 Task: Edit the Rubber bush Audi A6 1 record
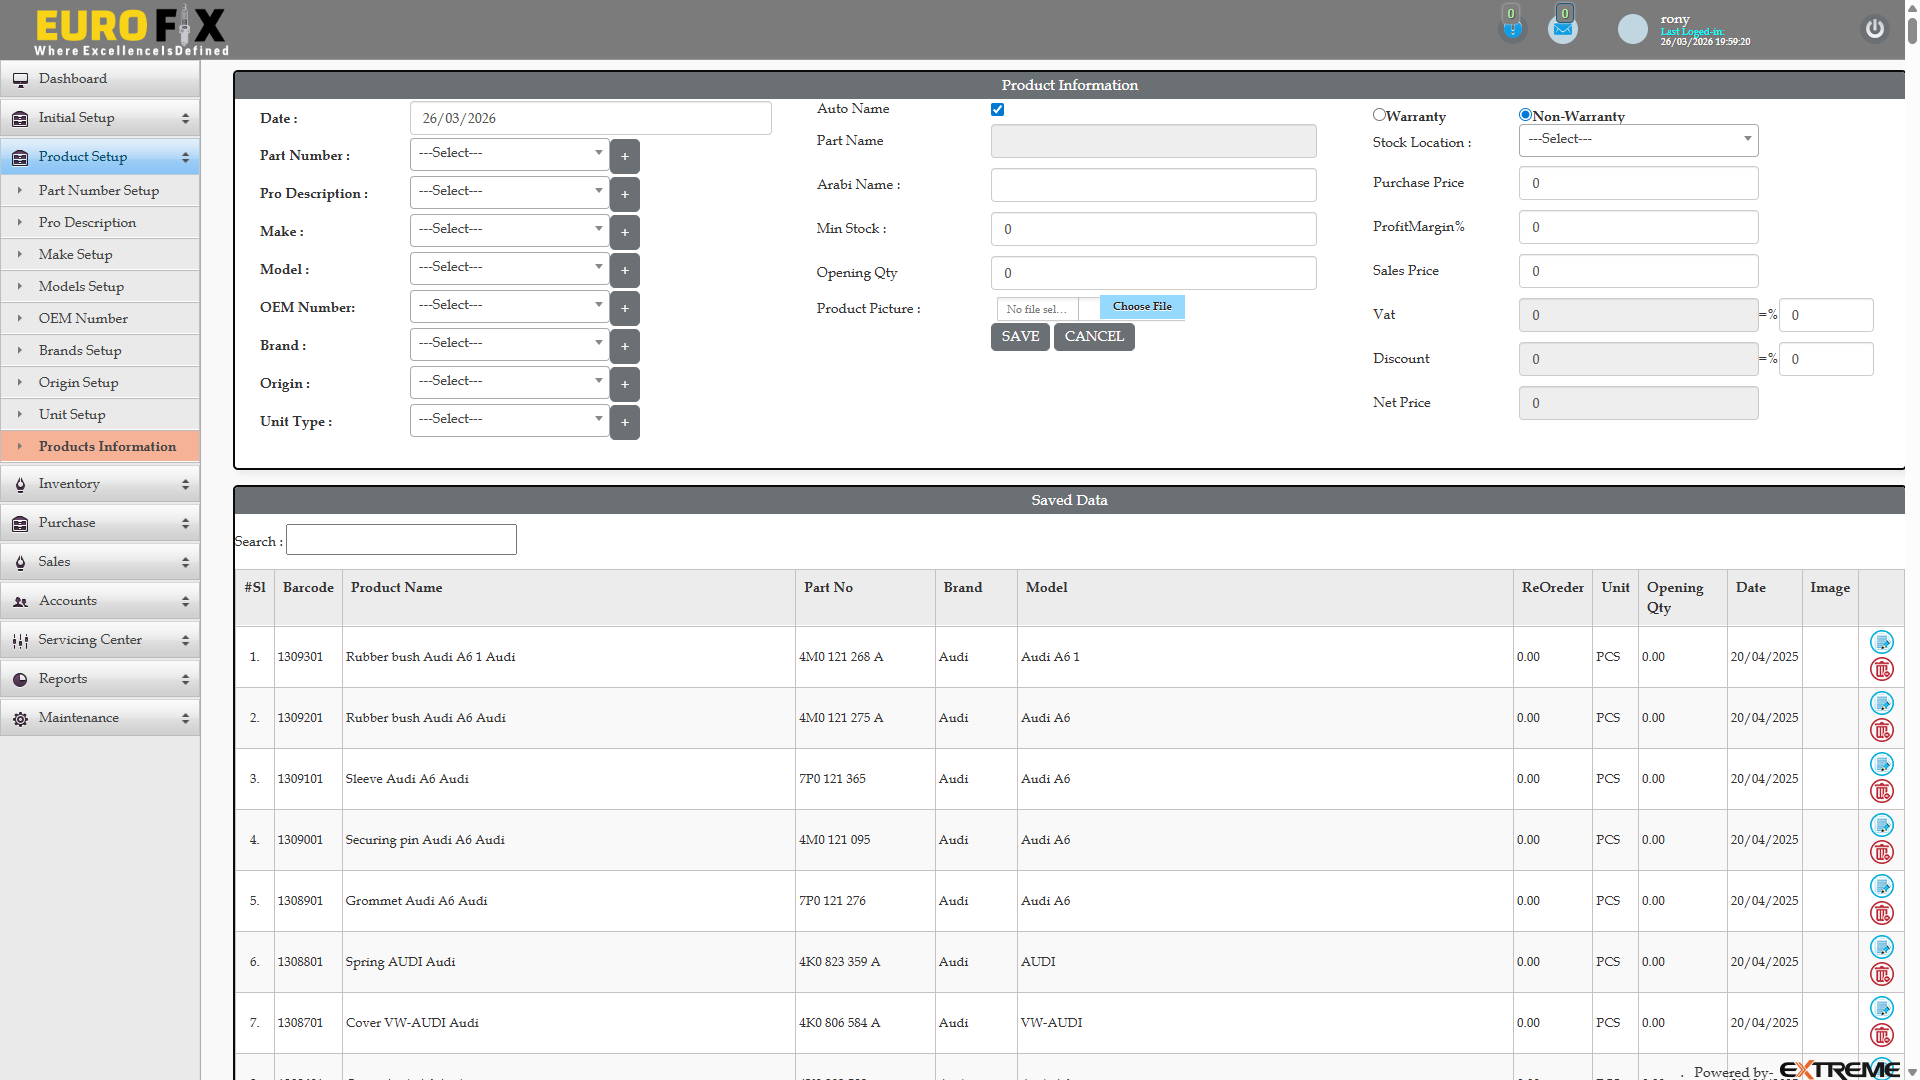pos(1882,642)
